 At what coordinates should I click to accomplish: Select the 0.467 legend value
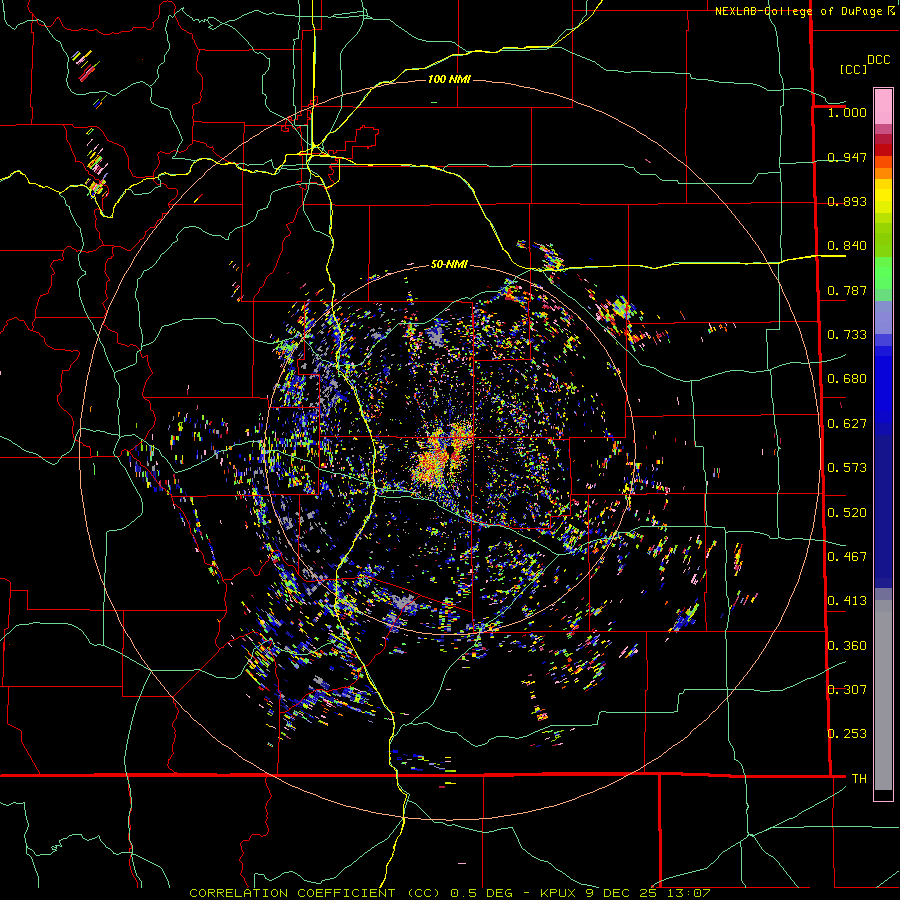point(847,557)
